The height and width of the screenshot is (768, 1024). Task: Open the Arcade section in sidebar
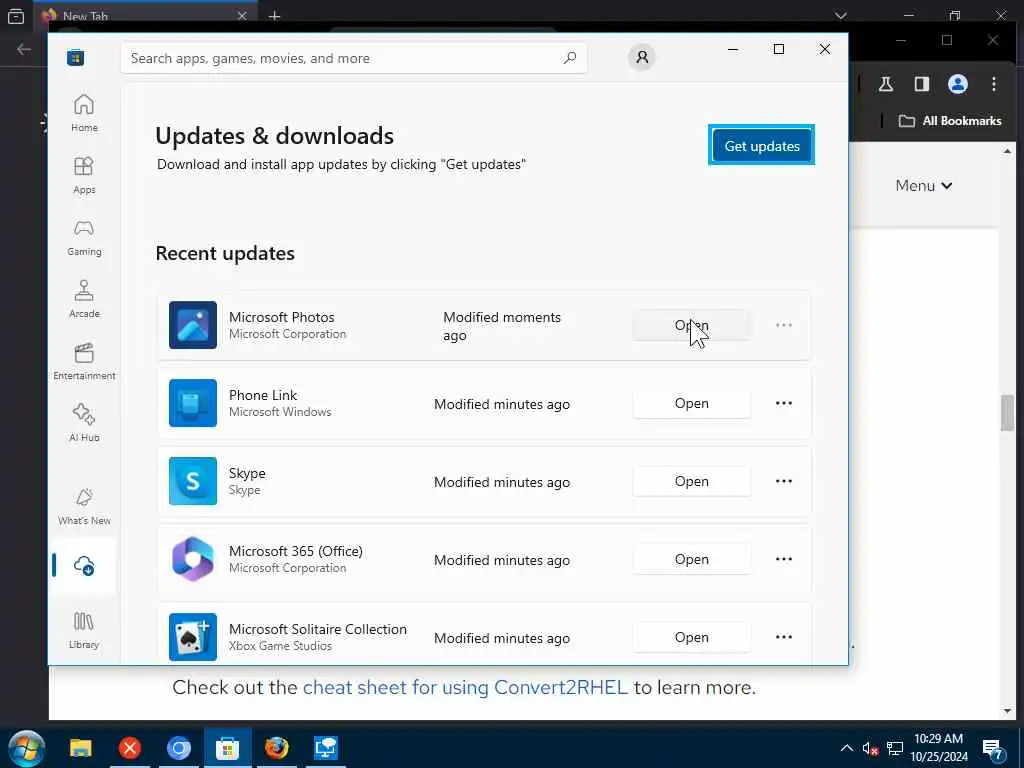(84, 299)
